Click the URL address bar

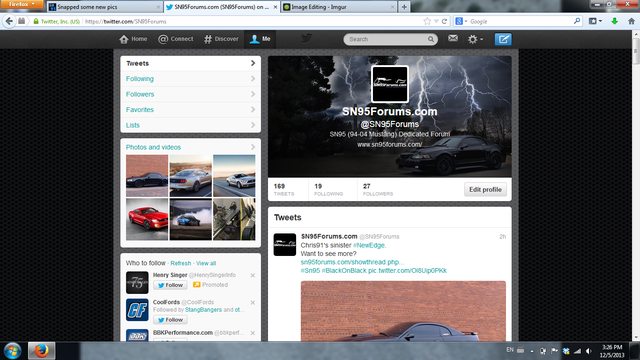click(x=253, y=21)
